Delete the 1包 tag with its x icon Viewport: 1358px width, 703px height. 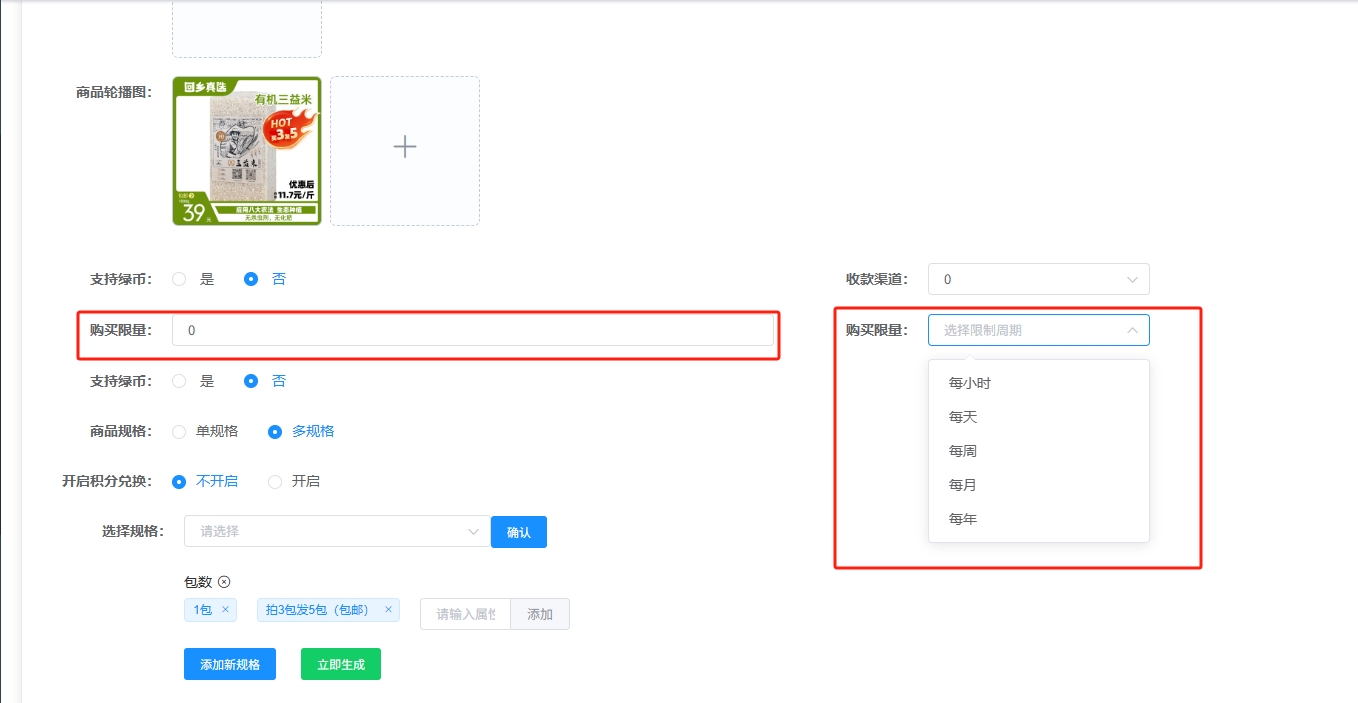coord(223,610)
